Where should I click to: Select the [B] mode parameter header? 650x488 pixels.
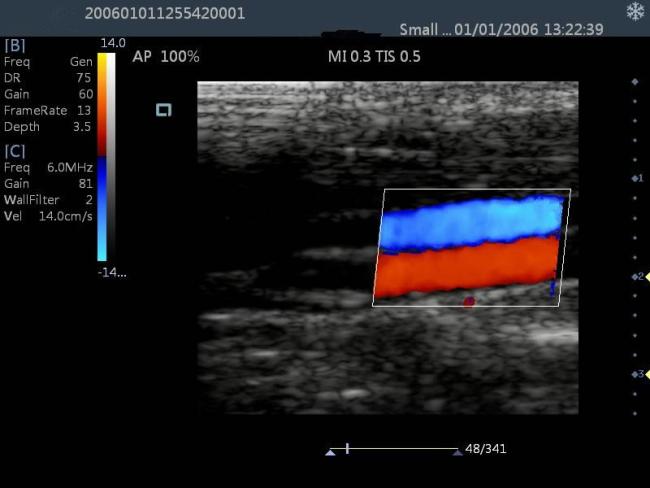(16, 46)
